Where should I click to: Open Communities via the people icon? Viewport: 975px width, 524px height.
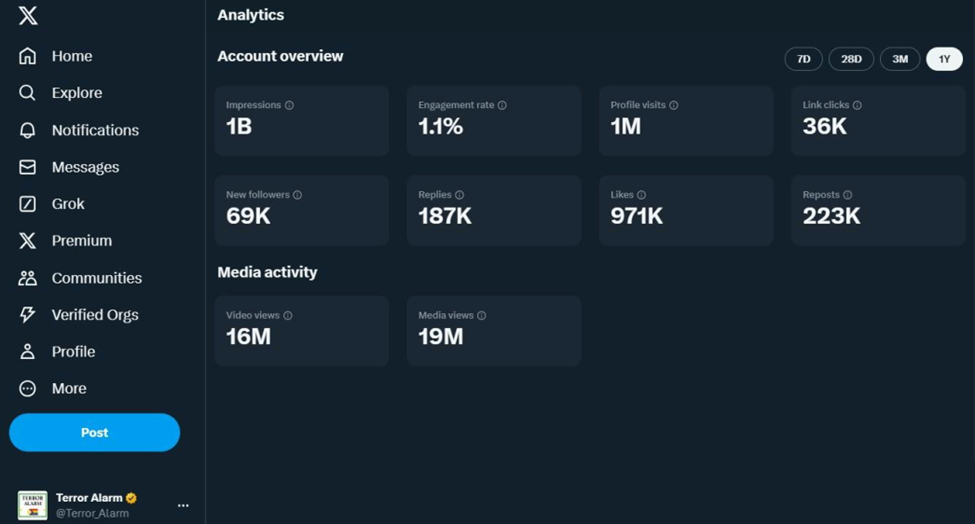coord(28,278)
